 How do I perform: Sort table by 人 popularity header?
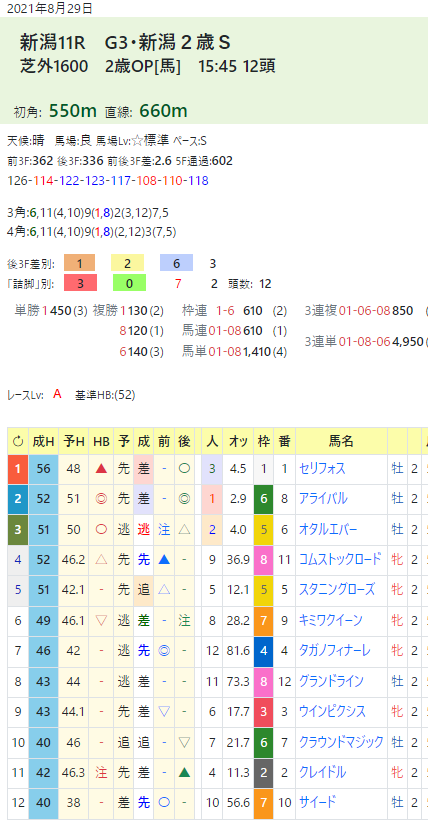[x=212, y=441]
